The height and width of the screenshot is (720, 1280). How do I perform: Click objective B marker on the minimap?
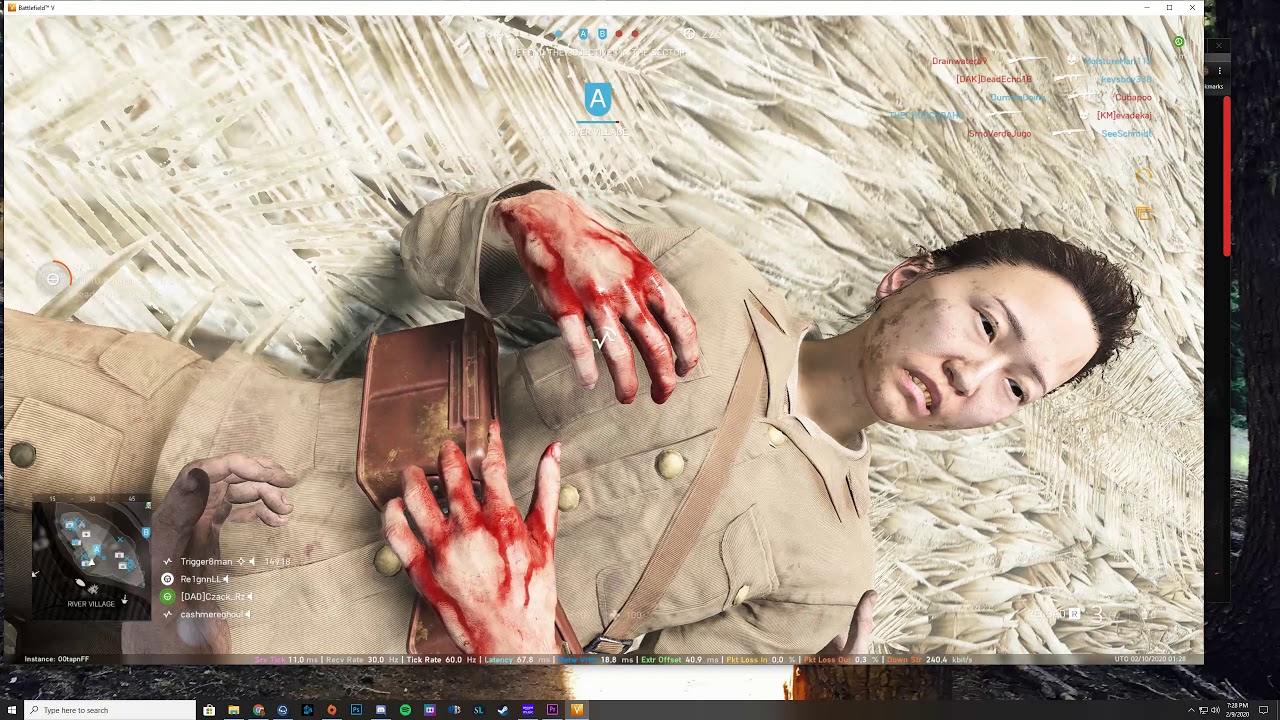(146, 533)
